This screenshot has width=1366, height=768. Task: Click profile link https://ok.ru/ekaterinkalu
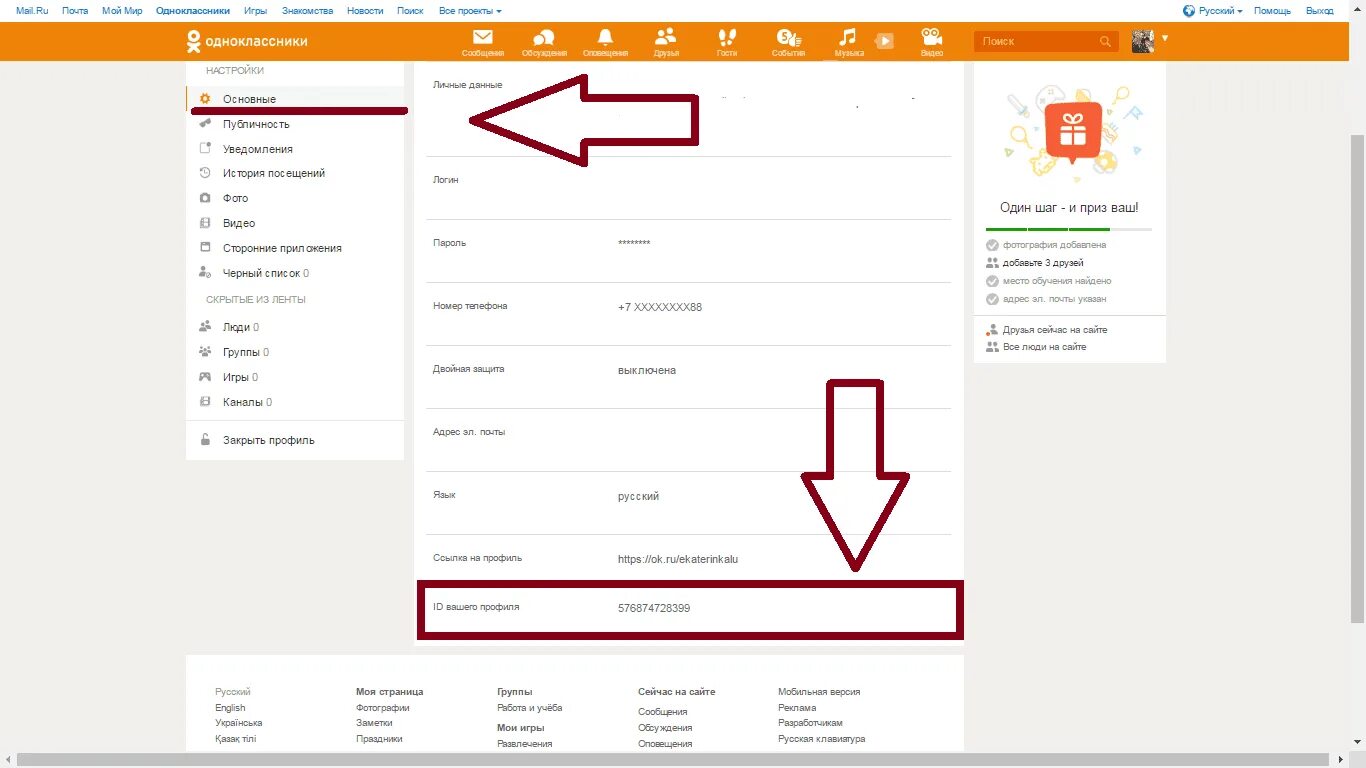[678, 559]
